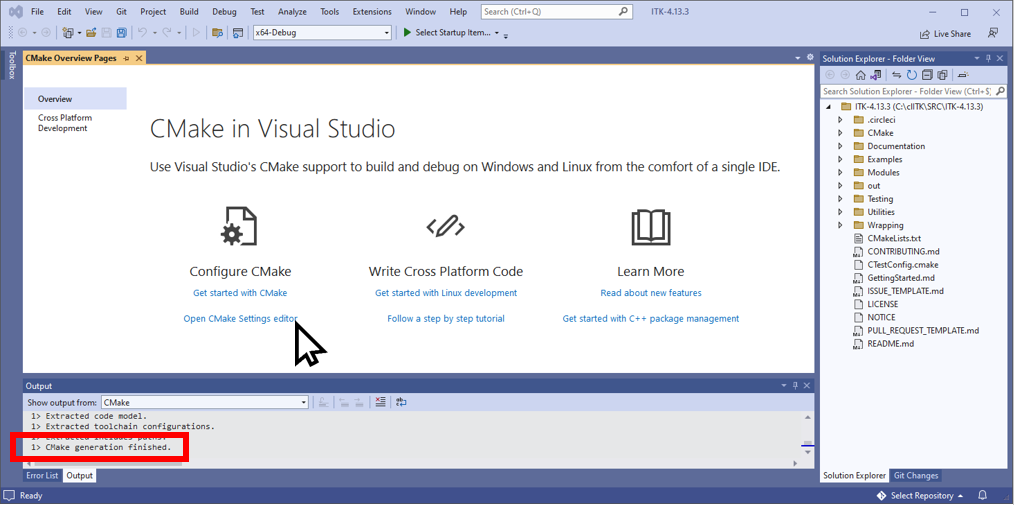Select Cross Platform Development page

(x=65, y=123)
